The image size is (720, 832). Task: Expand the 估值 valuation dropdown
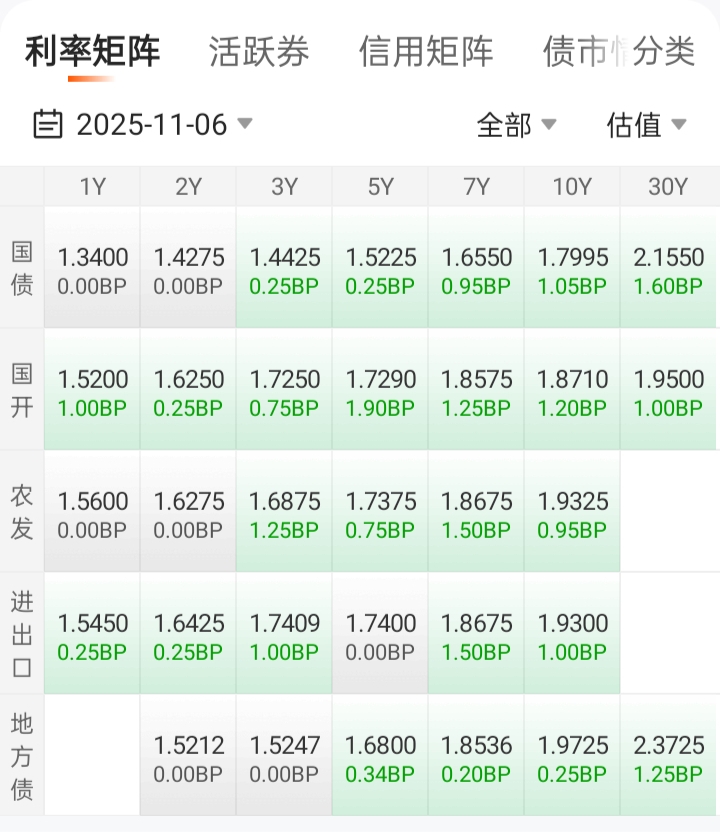tap(646, 125)
